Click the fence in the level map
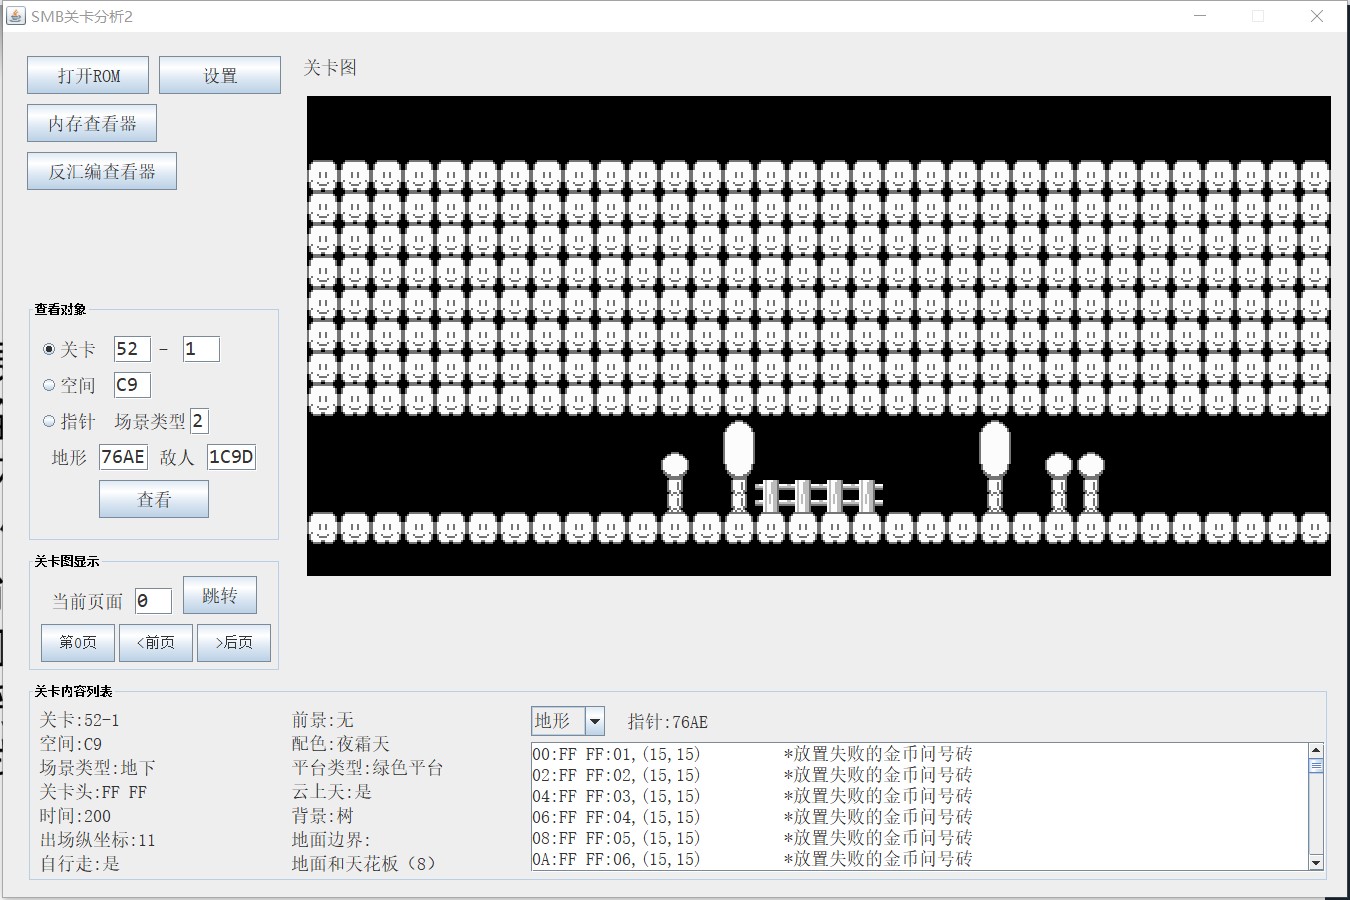 pyautogui.click(x=819, y=496)
